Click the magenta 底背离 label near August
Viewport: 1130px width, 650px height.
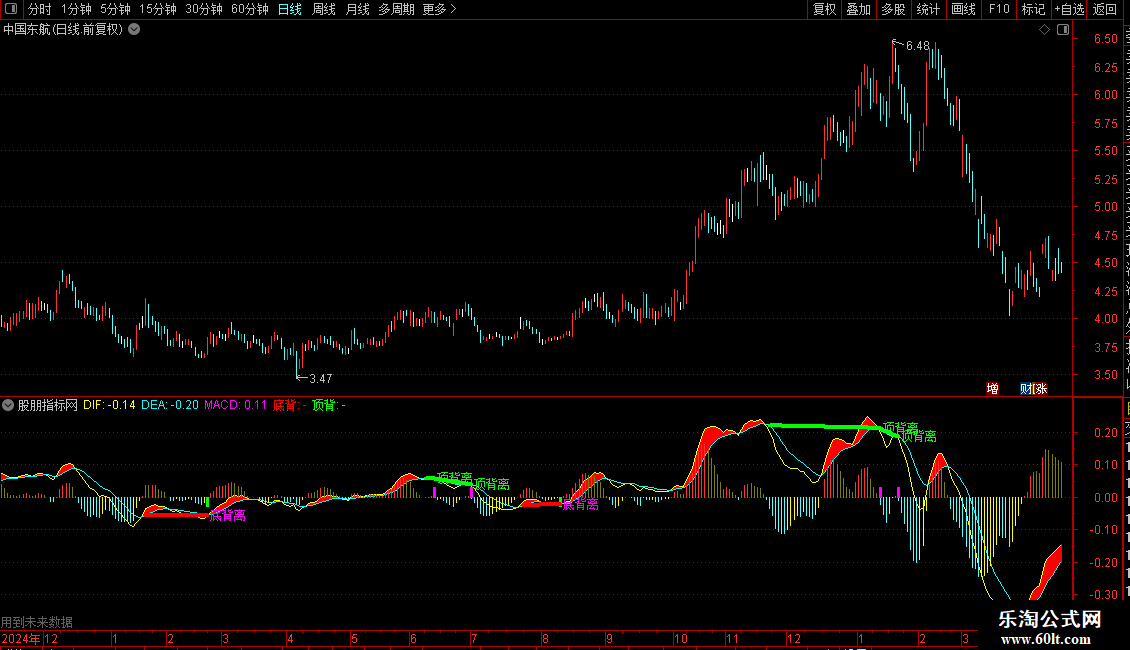tap(580, 504)
